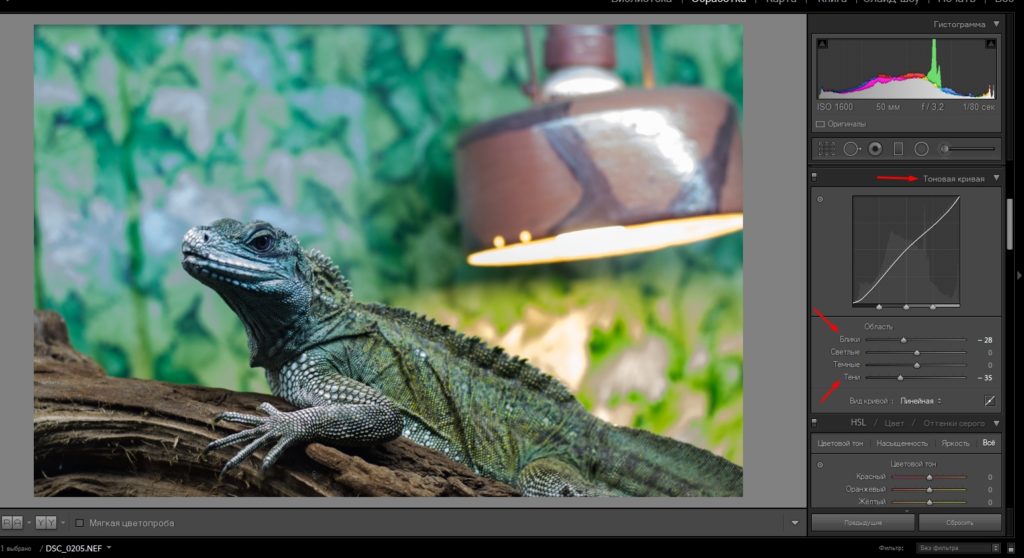Activate the tone curve targeted adjustment tool

click(820, 199)
